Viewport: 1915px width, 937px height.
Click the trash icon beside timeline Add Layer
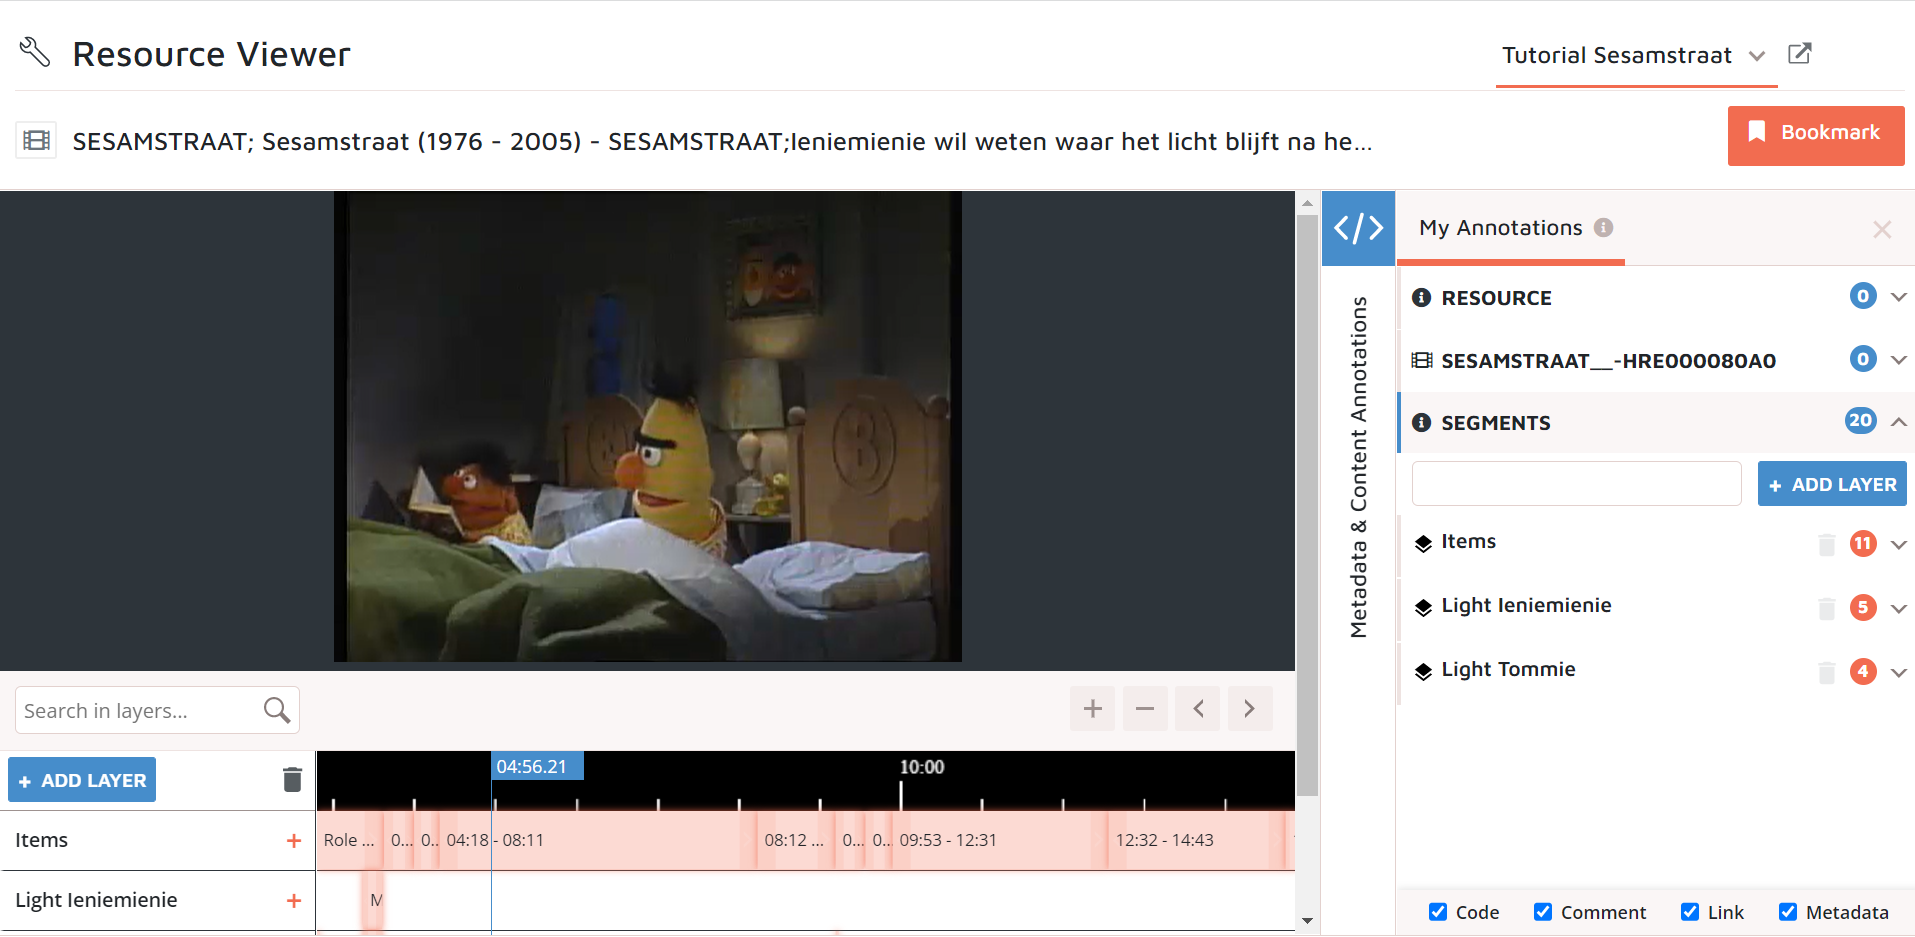(x=292, y=780)
